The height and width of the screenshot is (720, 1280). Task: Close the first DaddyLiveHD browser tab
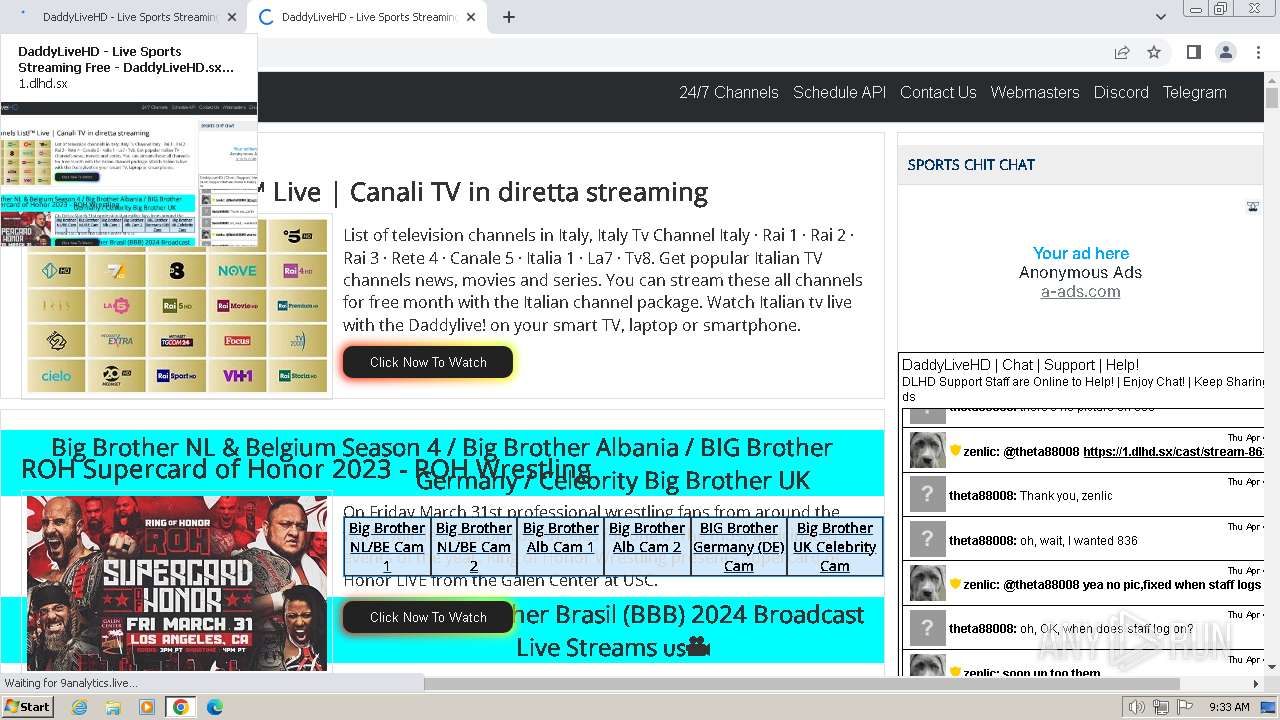(232, 17)
